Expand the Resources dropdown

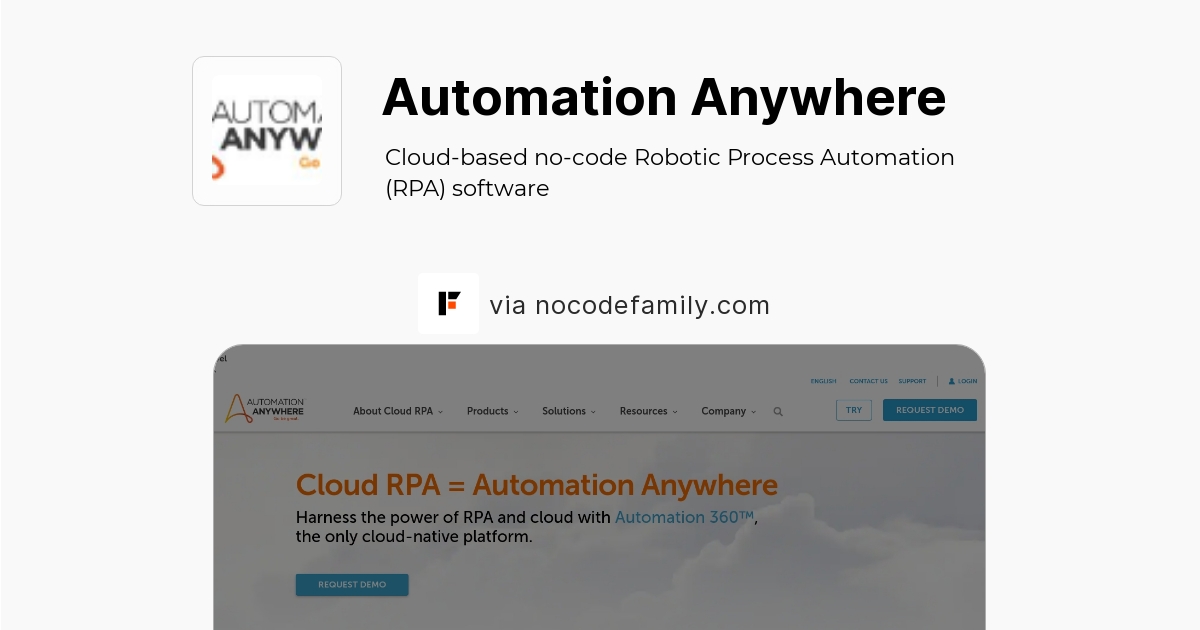pos(646,411)
